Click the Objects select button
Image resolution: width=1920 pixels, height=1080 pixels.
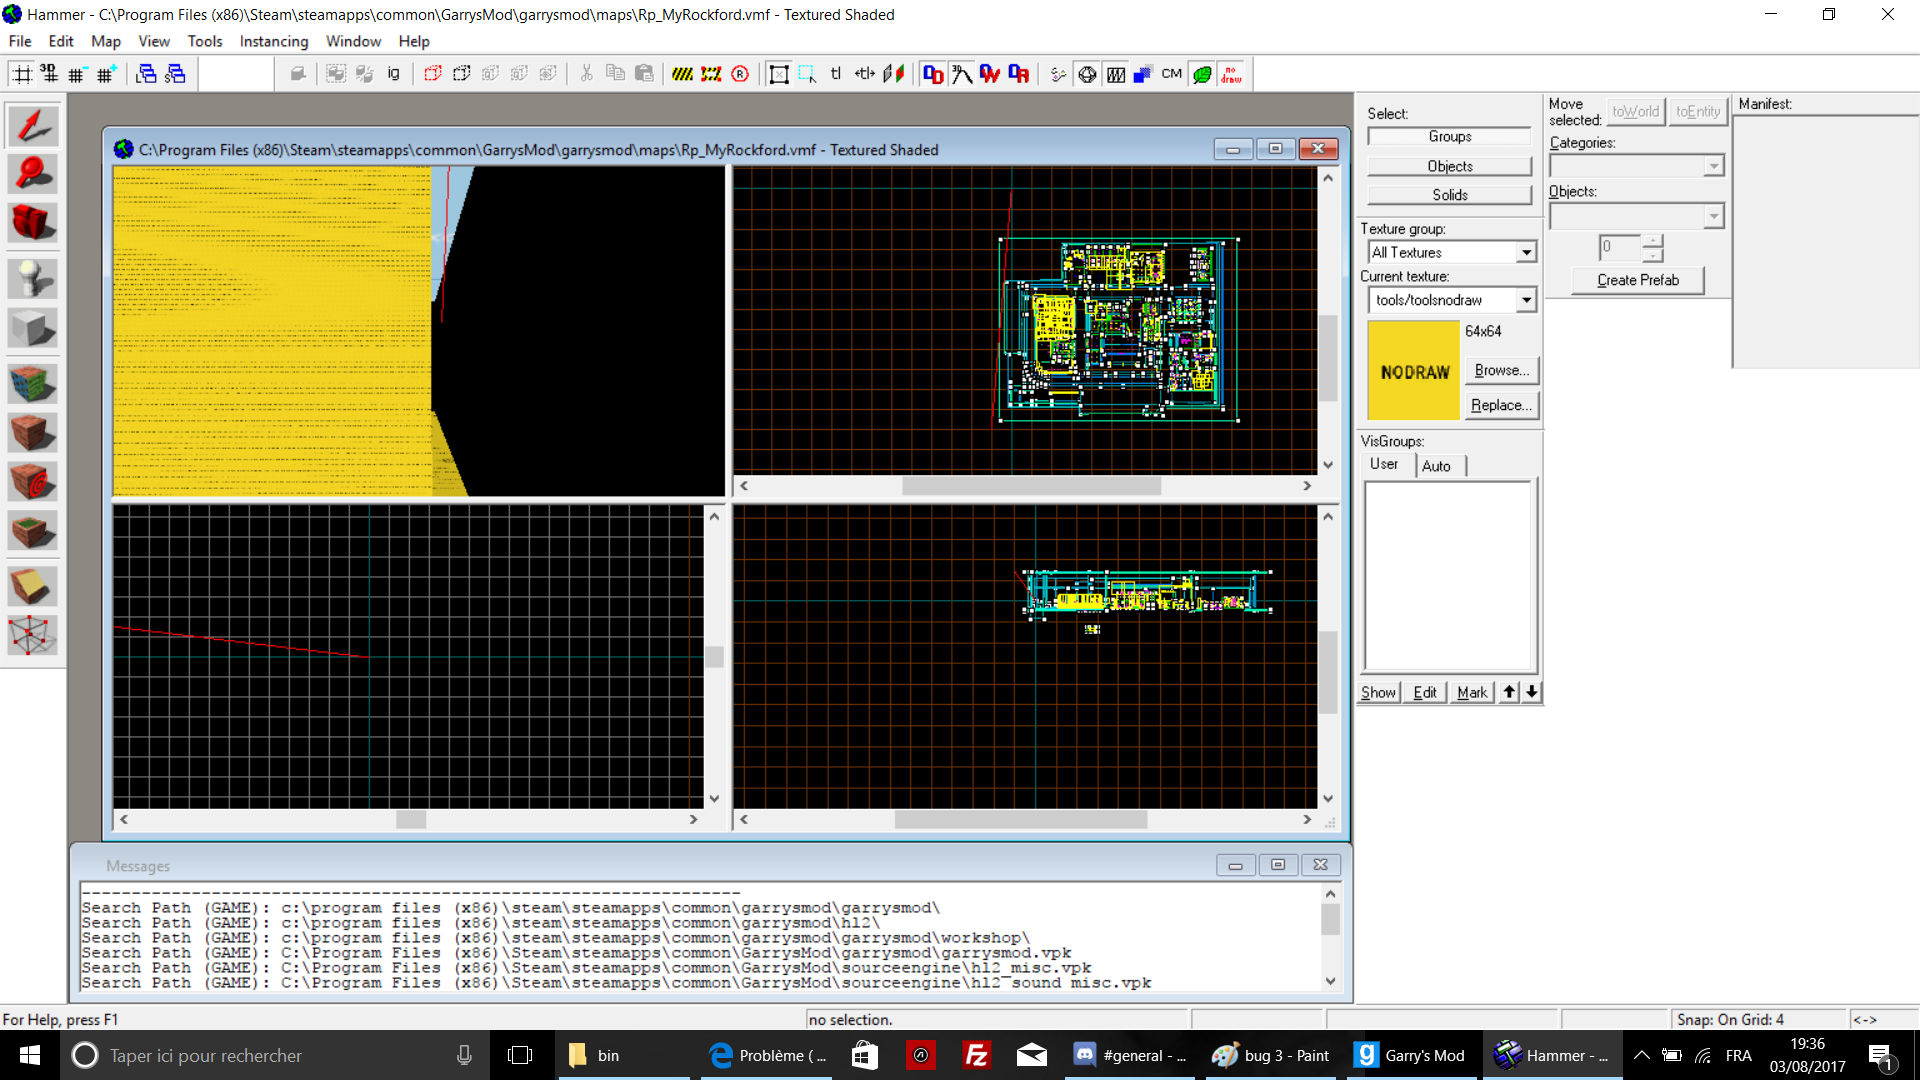[x=1449, y=166]
